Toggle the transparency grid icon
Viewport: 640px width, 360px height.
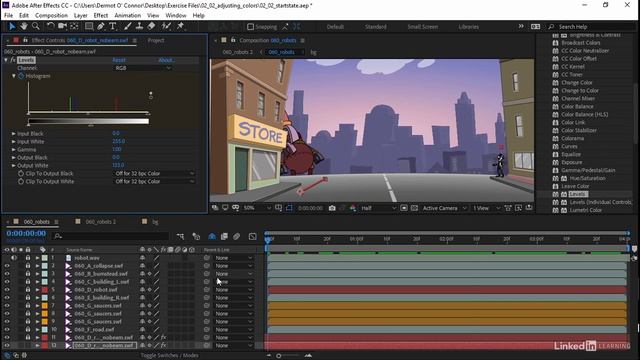tap(414, 208)
